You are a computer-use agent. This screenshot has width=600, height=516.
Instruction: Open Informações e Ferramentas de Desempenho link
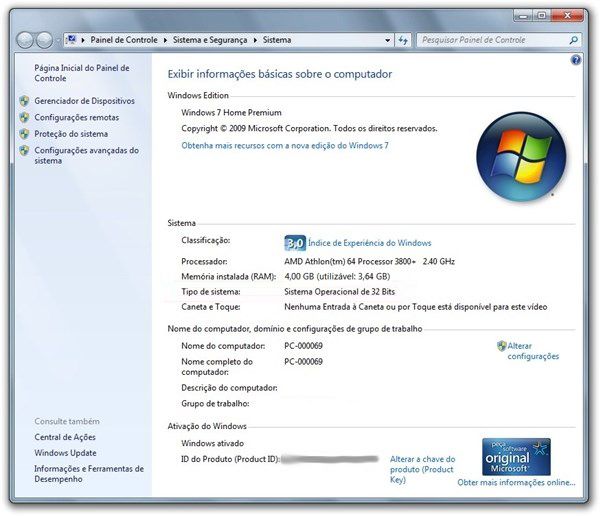tap(89, 474)
